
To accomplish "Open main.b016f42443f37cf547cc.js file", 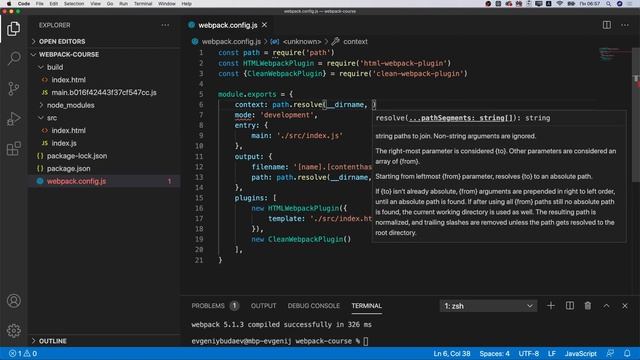I will click(104, 92).
